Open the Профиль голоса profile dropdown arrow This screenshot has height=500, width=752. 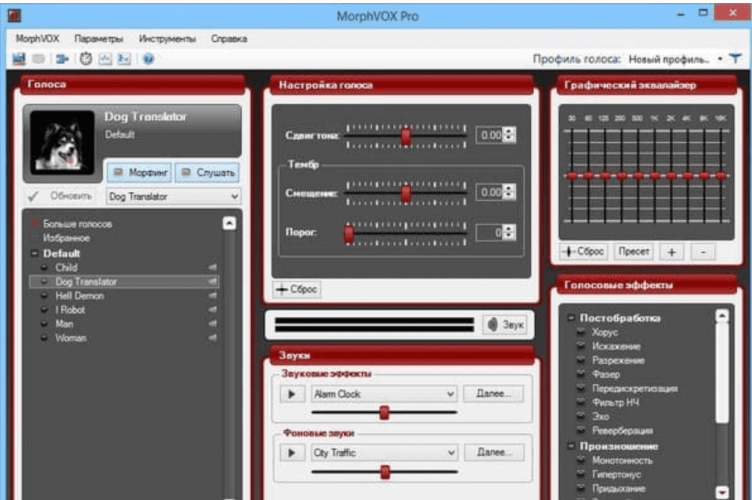[720, 59]
